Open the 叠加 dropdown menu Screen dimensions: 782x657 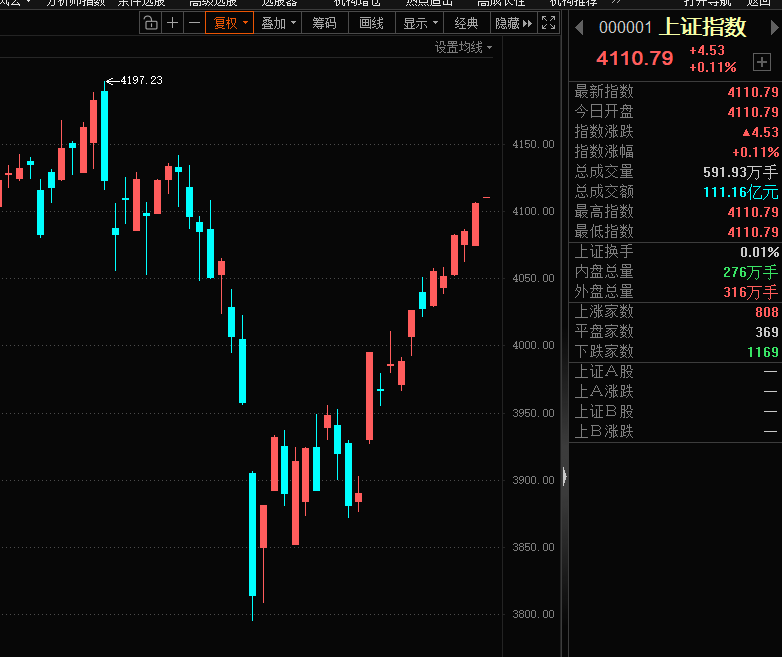pos(278,23)
